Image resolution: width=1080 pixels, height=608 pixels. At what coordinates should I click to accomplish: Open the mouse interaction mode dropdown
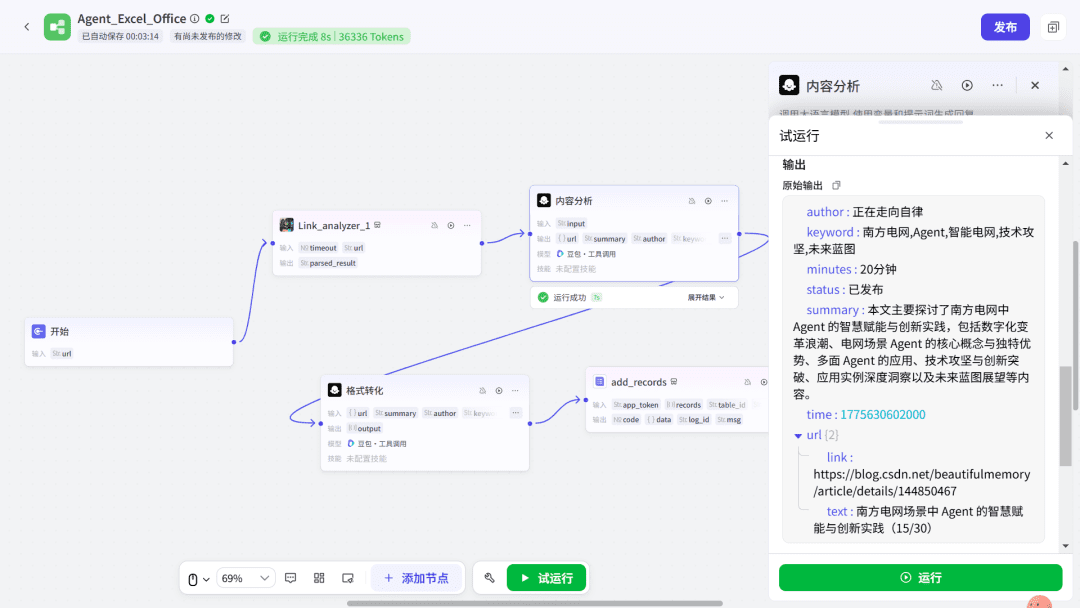coord(199,579)
